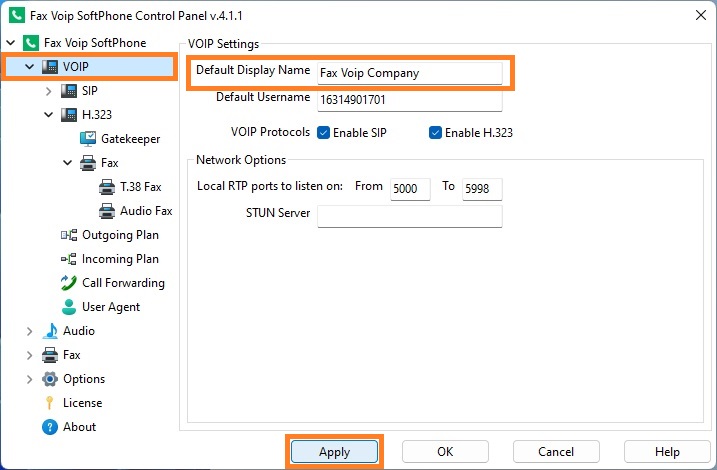
Task: Select Fax Voip SoftPhone root node icon
Action: (31, 43)
